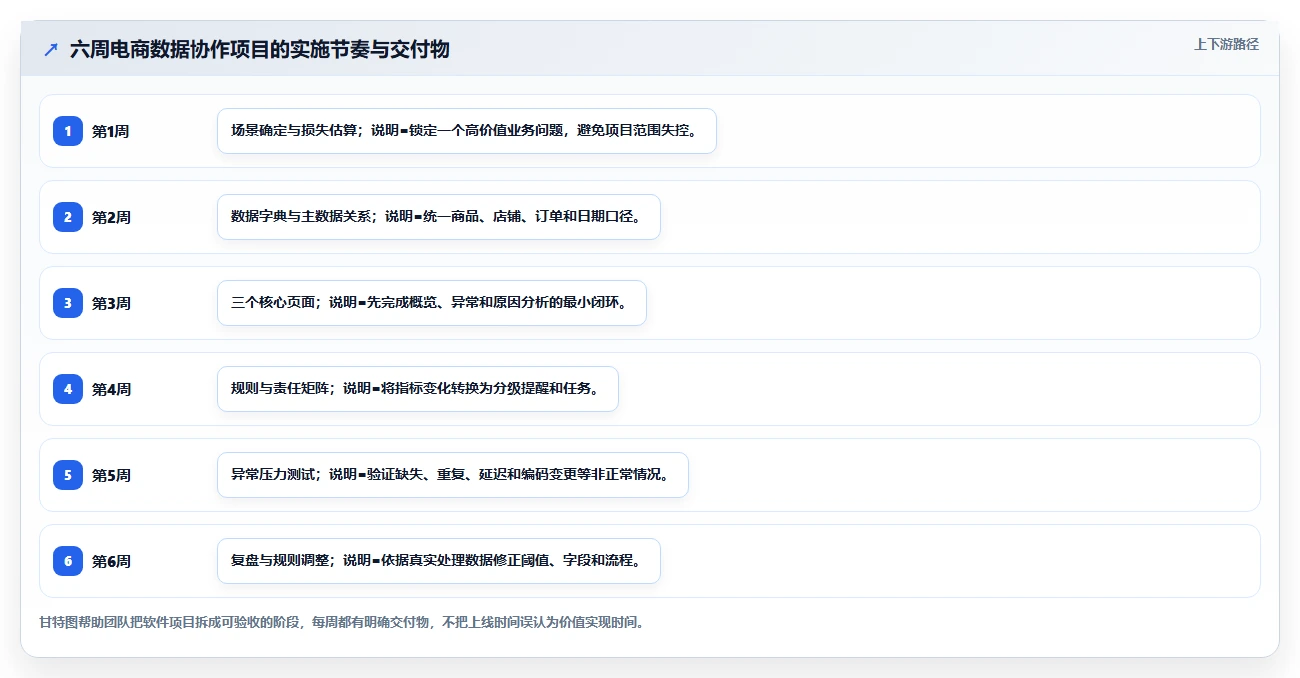Open the 数据字典与主数据关系 deliverable card

(439, 217)
